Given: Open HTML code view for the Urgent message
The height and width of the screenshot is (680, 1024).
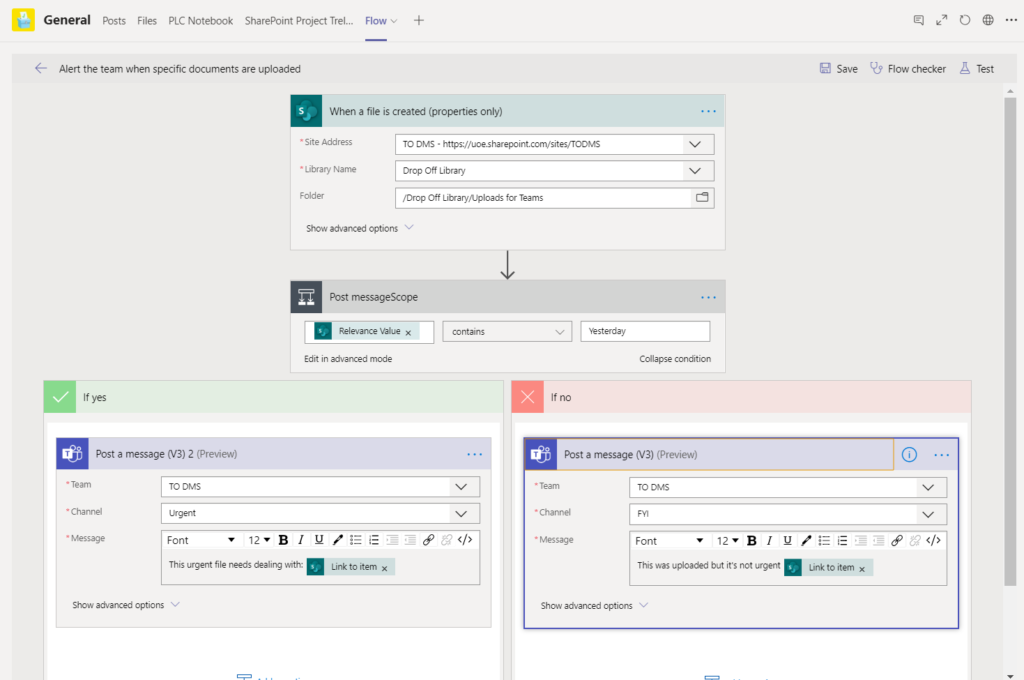Looking at the screenshot, I should 464,539.
